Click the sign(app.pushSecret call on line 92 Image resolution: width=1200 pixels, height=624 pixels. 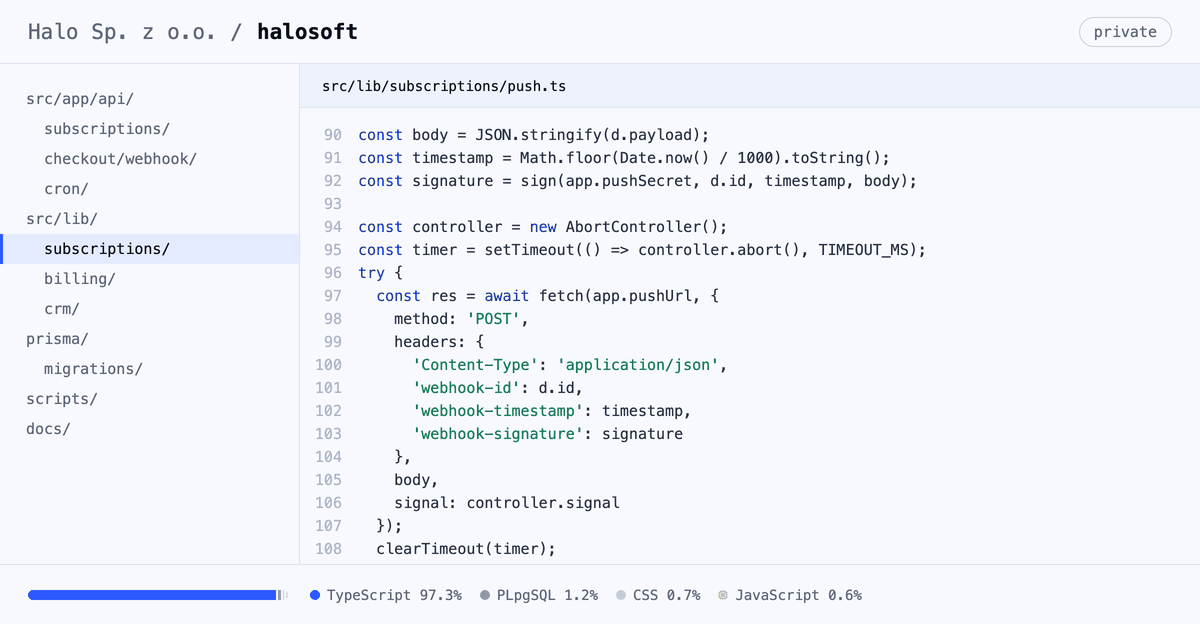[610, 181]
